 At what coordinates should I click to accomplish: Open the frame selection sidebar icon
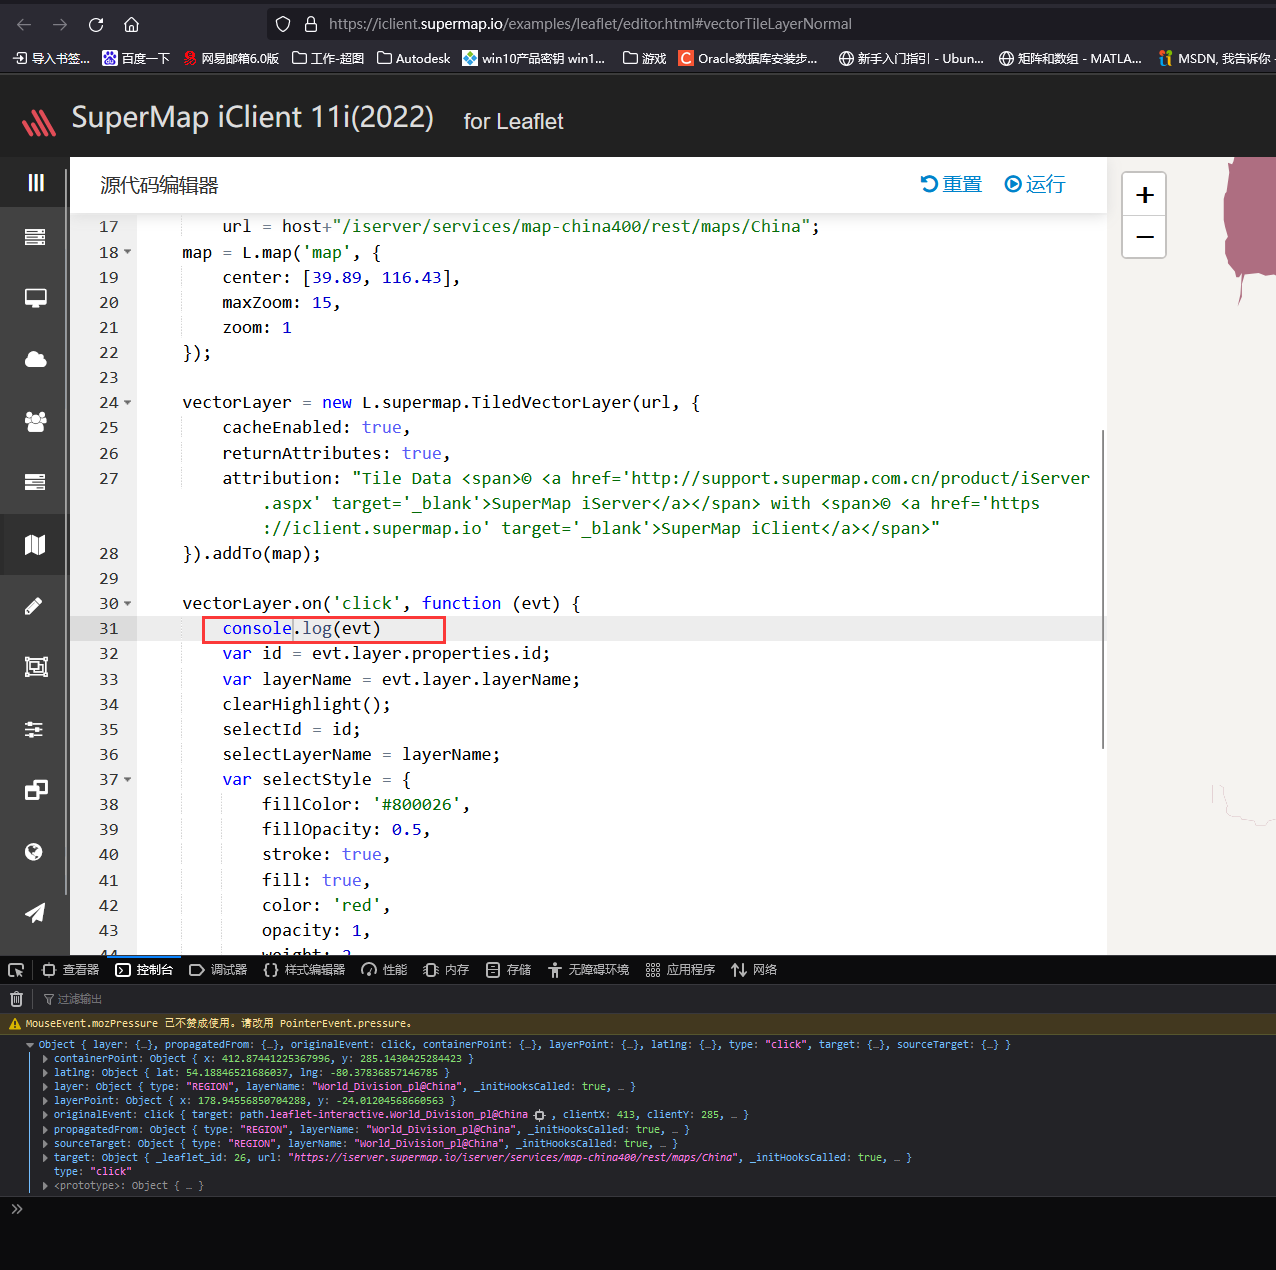tap(36, 667)
